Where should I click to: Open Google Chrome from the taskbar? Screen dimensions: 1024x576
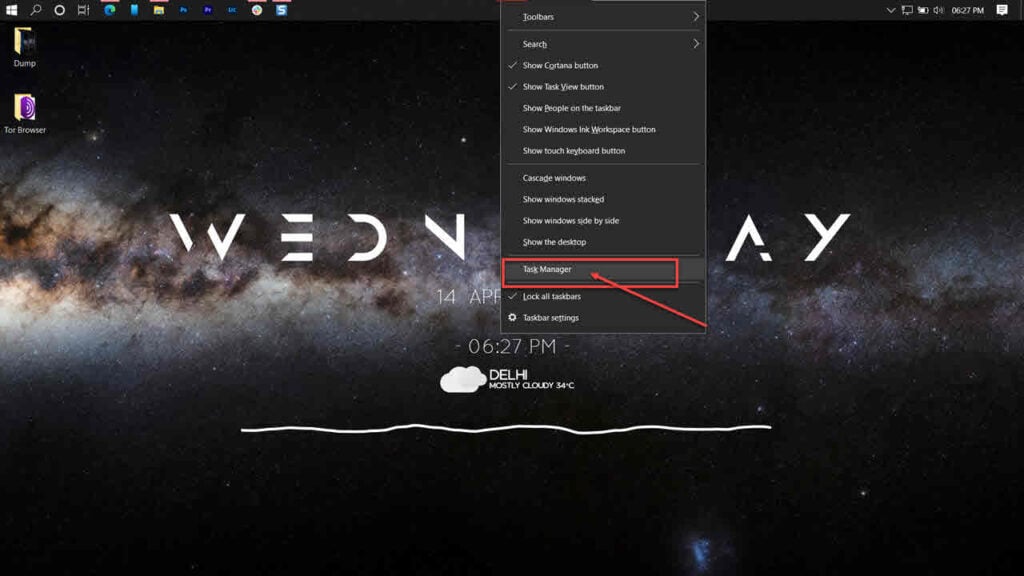click(257, 10)
